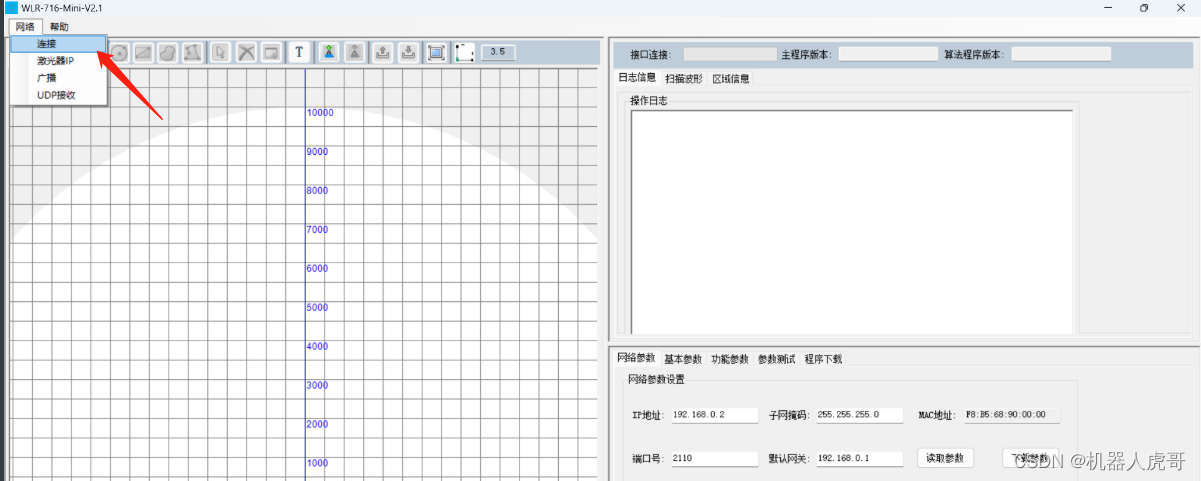Choose 激光器IP menu entry
This screenshot has width=1201, height=481.
point(58,61)
